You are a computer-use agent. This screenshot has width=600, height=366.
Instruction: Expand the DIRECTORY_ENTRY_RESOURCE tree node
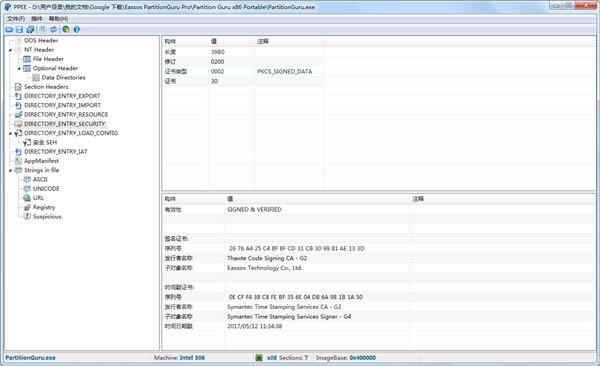pyautogui.click(x=10, y=115)
